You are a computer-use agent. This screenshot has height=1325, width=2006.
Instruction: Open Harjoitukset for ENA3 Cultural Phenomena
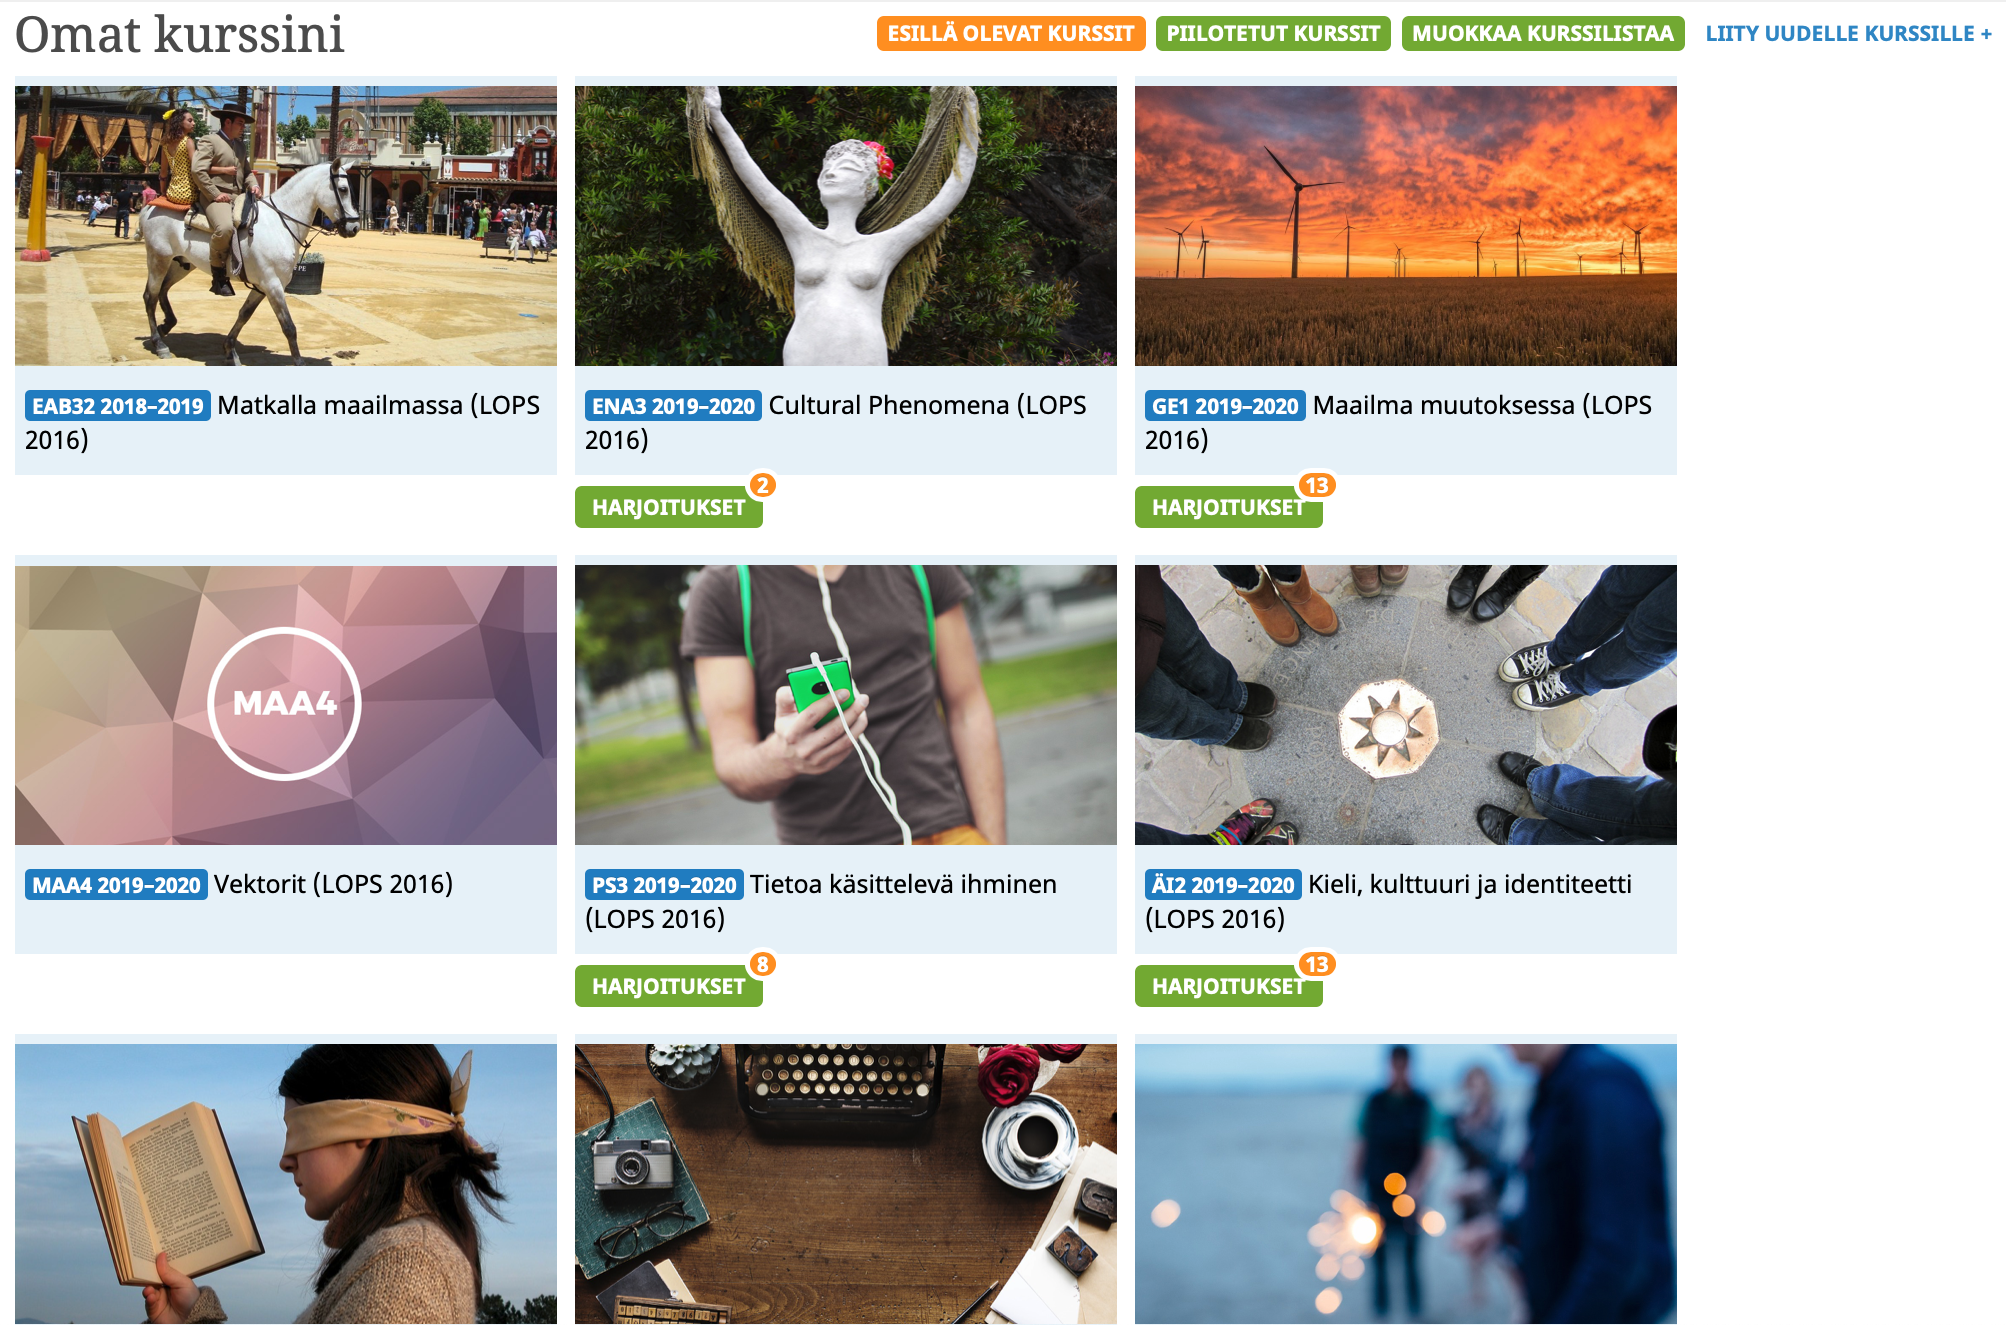click(x=667, y=507)
